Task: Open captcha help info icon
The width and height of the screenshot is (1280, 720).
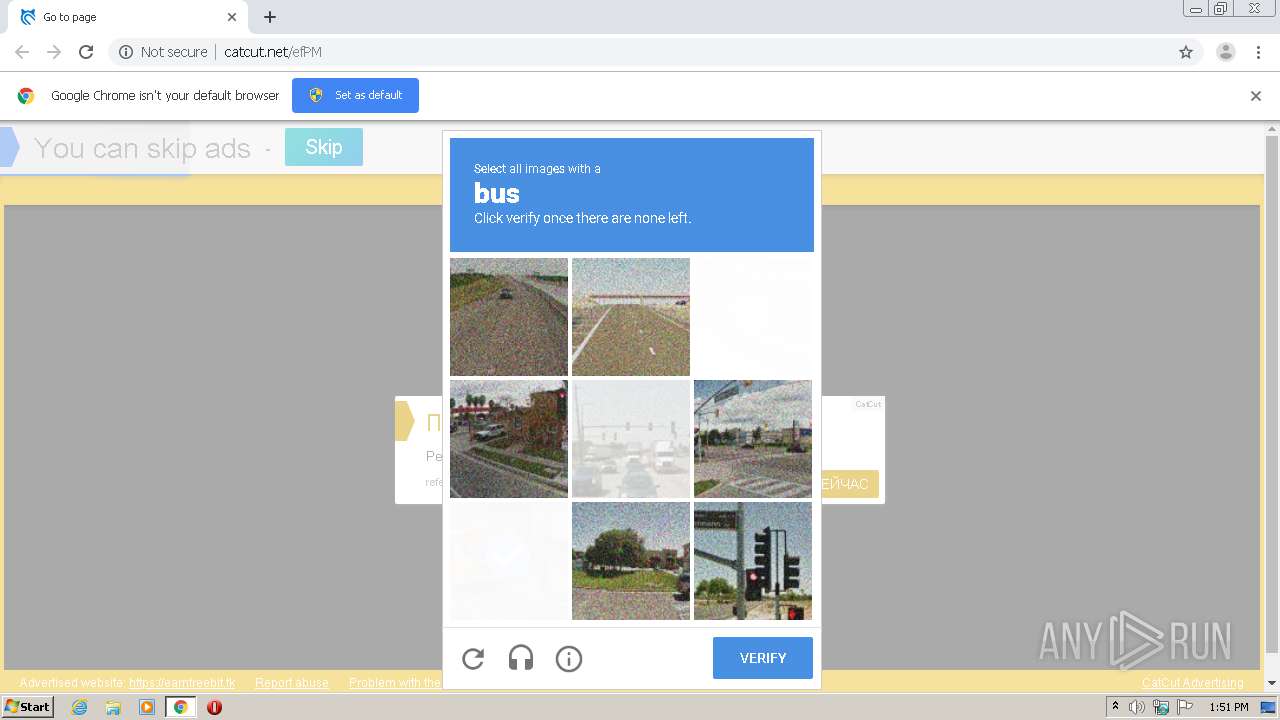Action: point(569,658)
